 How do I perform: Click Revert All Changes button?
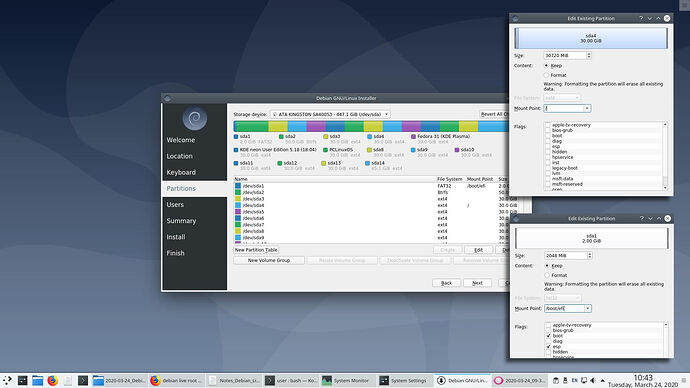click(494, 114)
